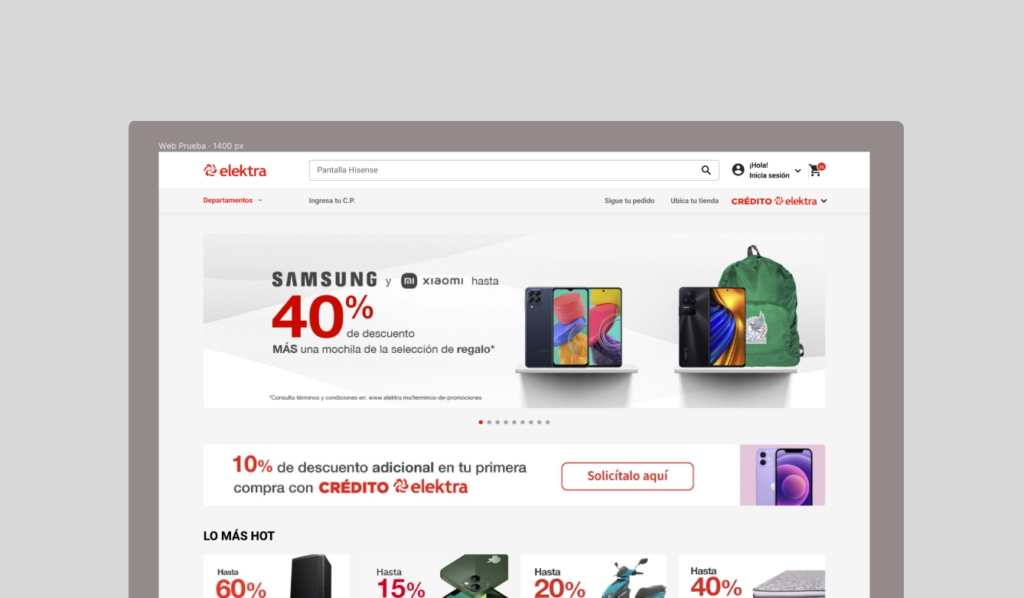Viewport: 1024px width, 598px height.
Task: Click the elektra logo in header
Action: click(x=235, y=171)
